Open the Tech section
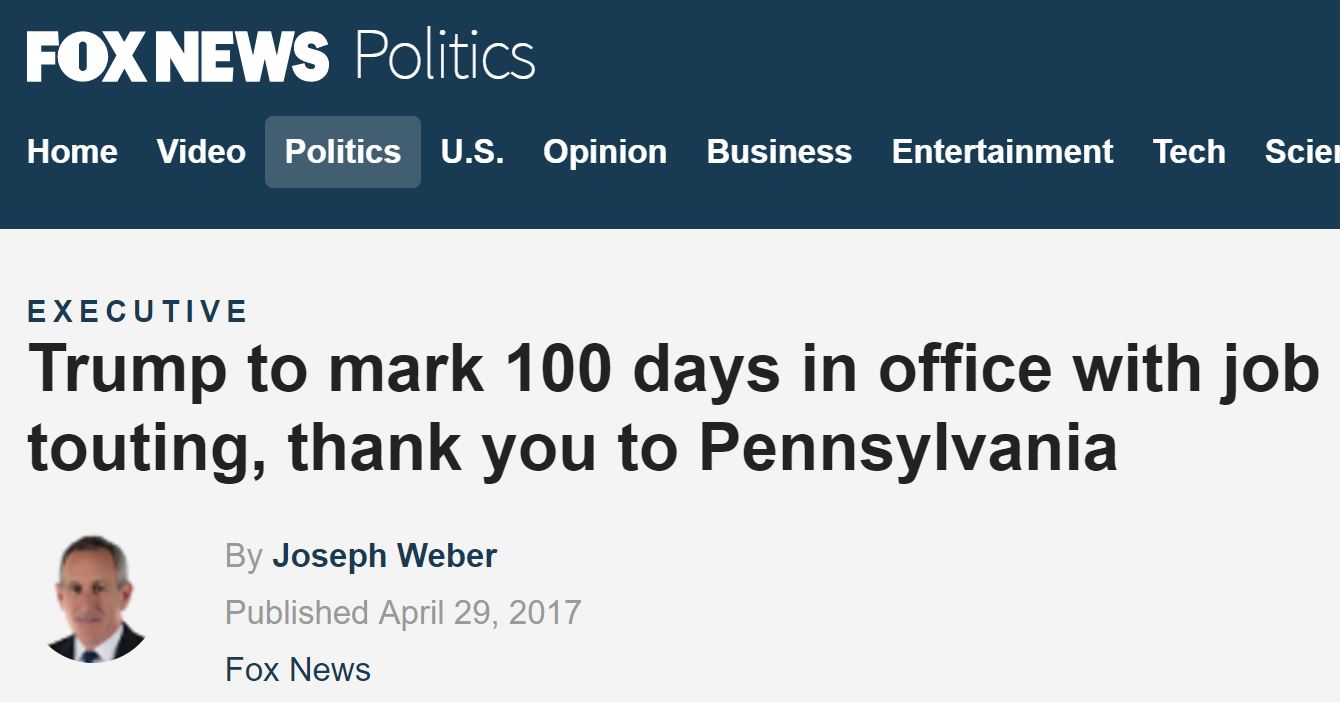Screen dimensions: 1340x702 1189,152
